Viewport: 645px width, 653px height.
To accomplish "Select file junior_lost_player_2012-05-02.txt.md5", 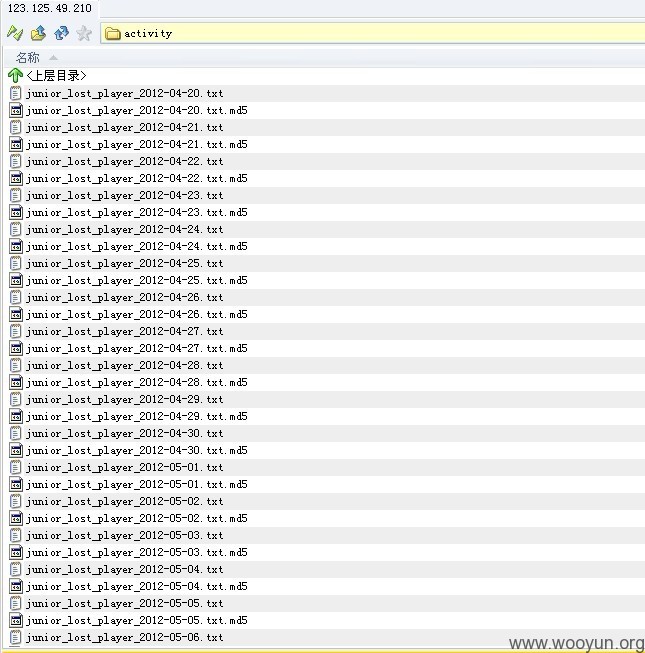I will 137,518.
